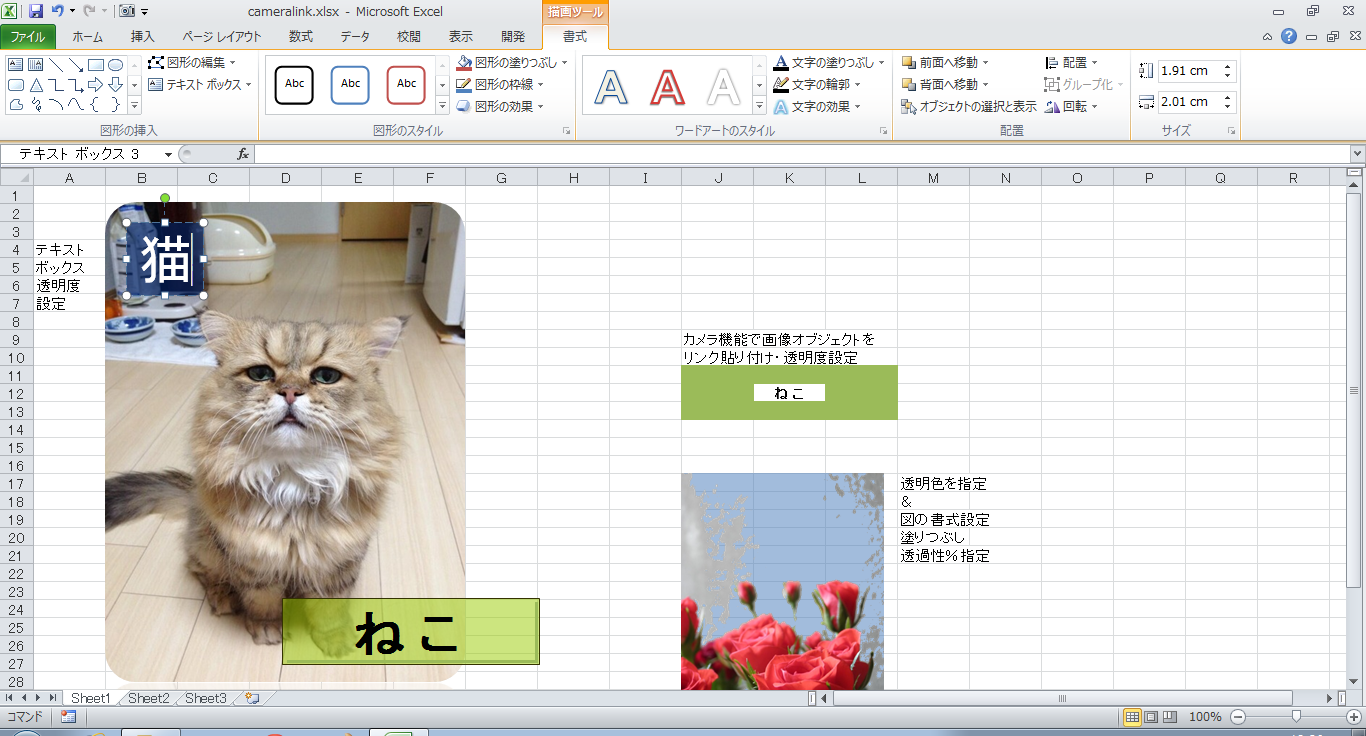Switch to Normal view in status bar
1366x736 pixels.
[1133, 717]
